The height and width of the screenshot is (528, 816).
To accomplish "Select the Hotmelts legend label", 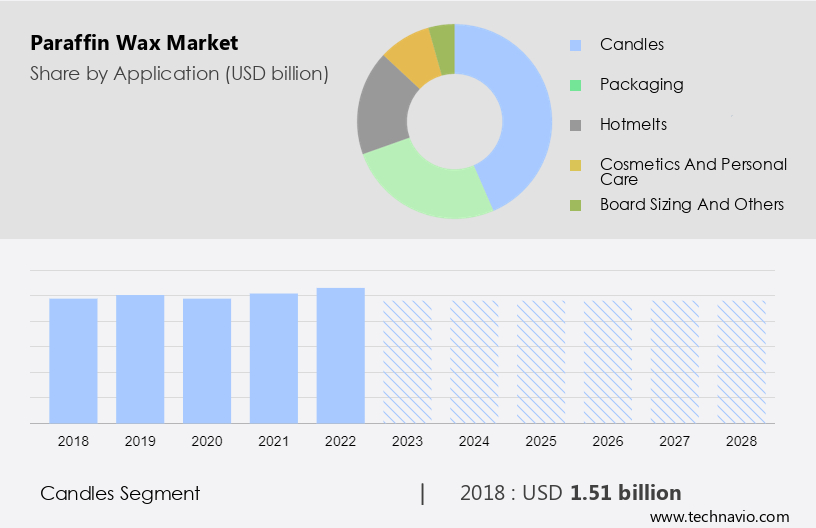I will (x=633, y=125).
